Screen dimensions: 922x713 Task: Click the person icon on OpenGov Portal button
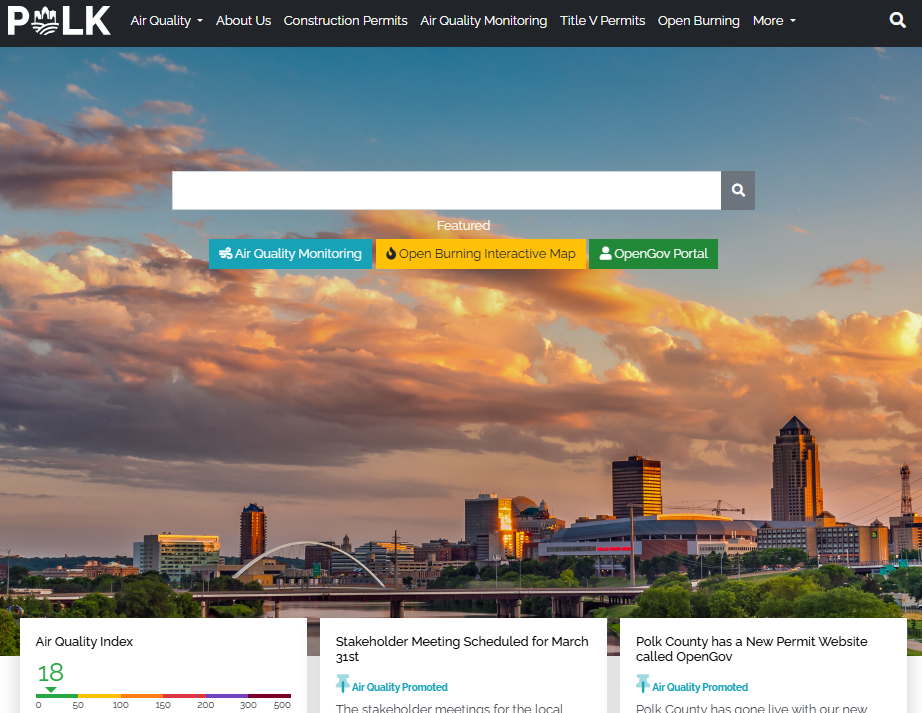605,254
